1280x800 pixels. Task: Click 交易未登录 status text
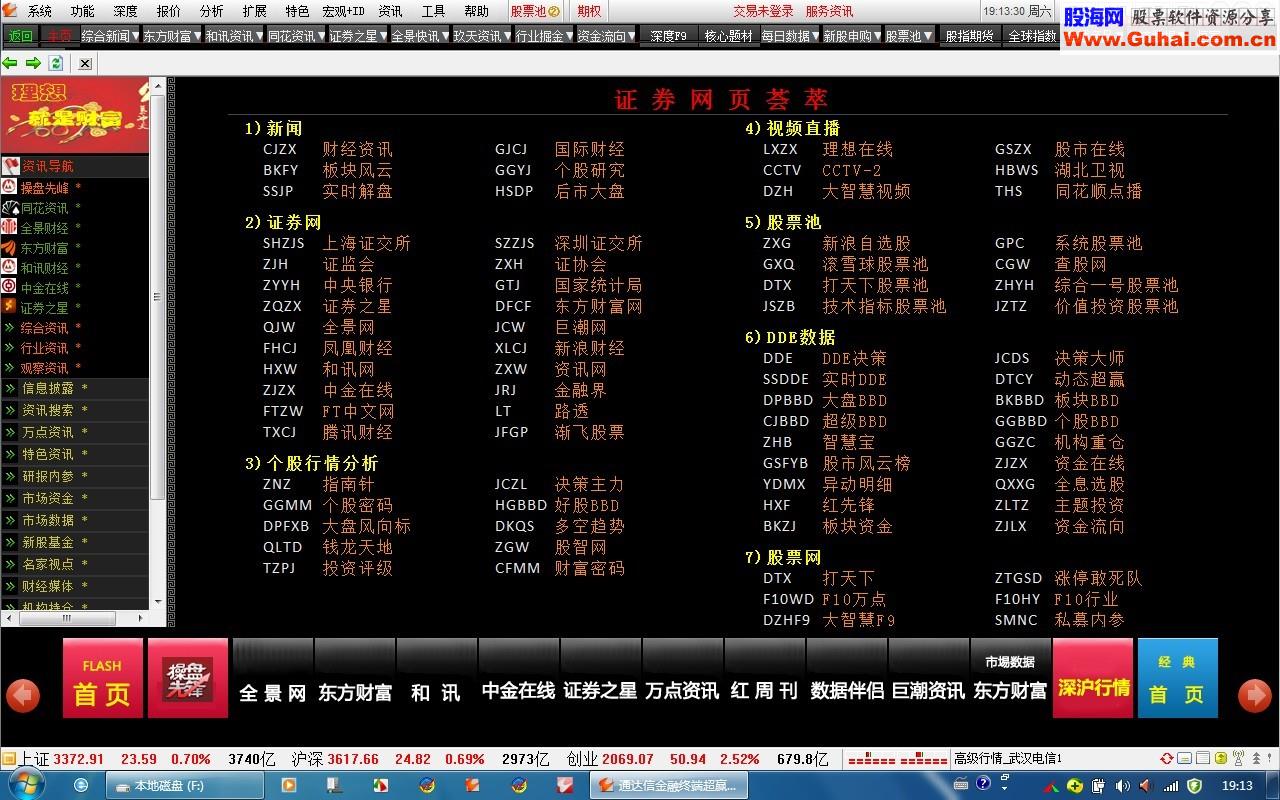pyautogui.click(x=763, y=11)
